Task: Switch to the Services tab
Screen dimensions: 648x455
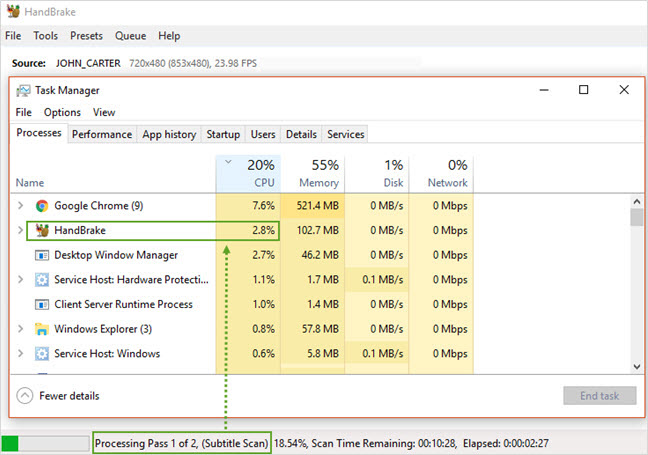Action: [345, 134]
